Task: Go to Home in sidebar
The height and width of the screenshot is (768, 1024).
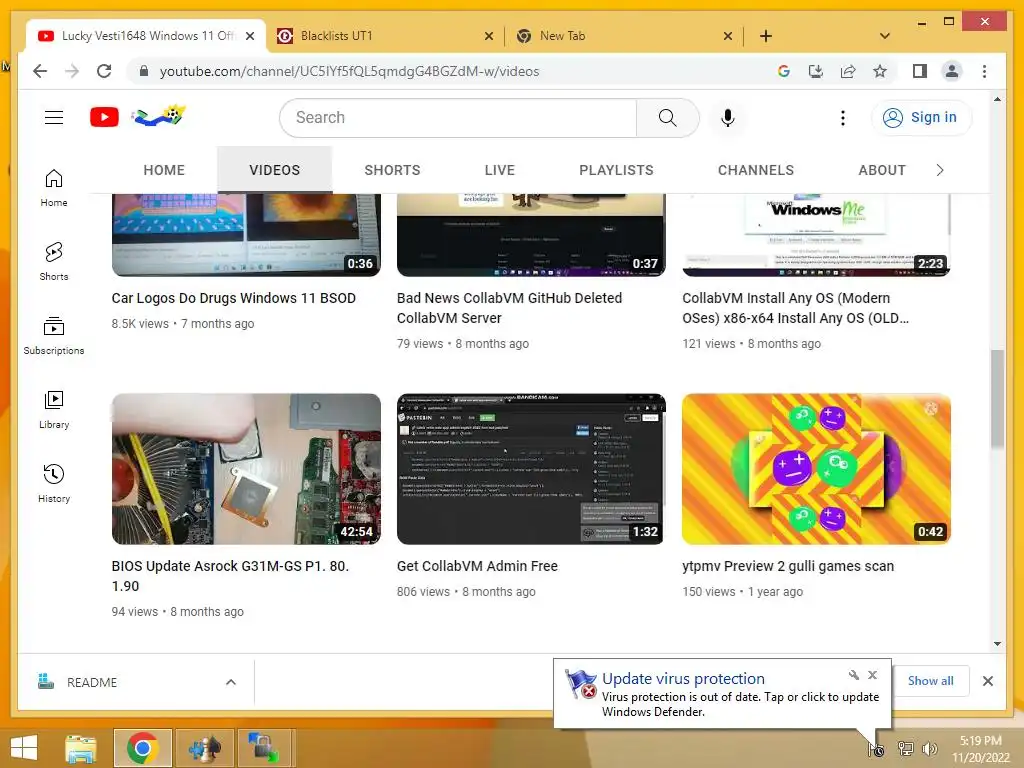Action: pyautogui.click(x=54, y=188)
